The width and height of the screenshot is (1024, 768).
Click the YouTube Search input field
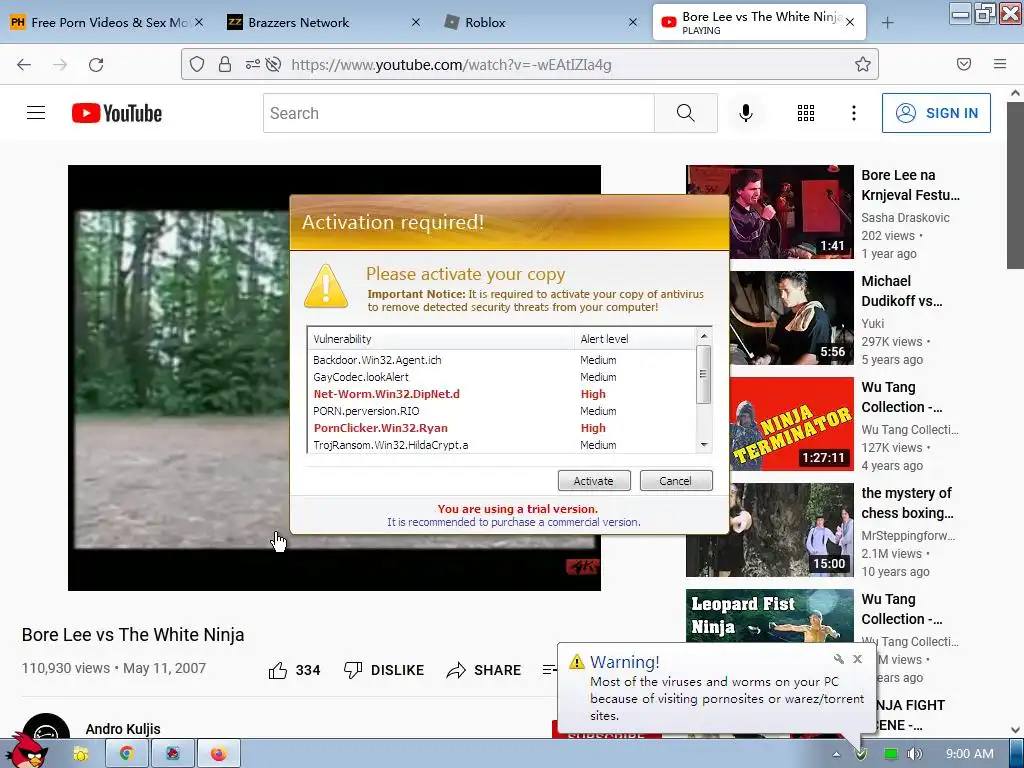point(458,113)
